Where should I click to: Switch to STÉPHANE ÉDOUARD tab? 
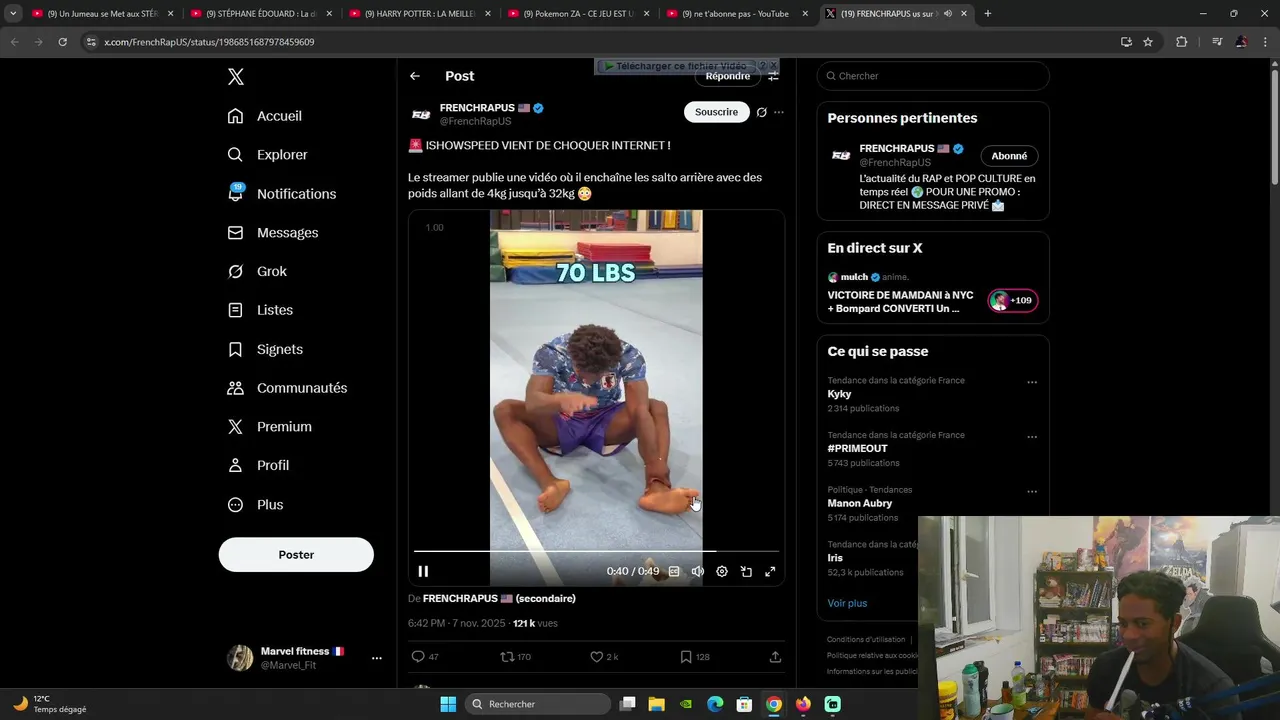(260, 14)
